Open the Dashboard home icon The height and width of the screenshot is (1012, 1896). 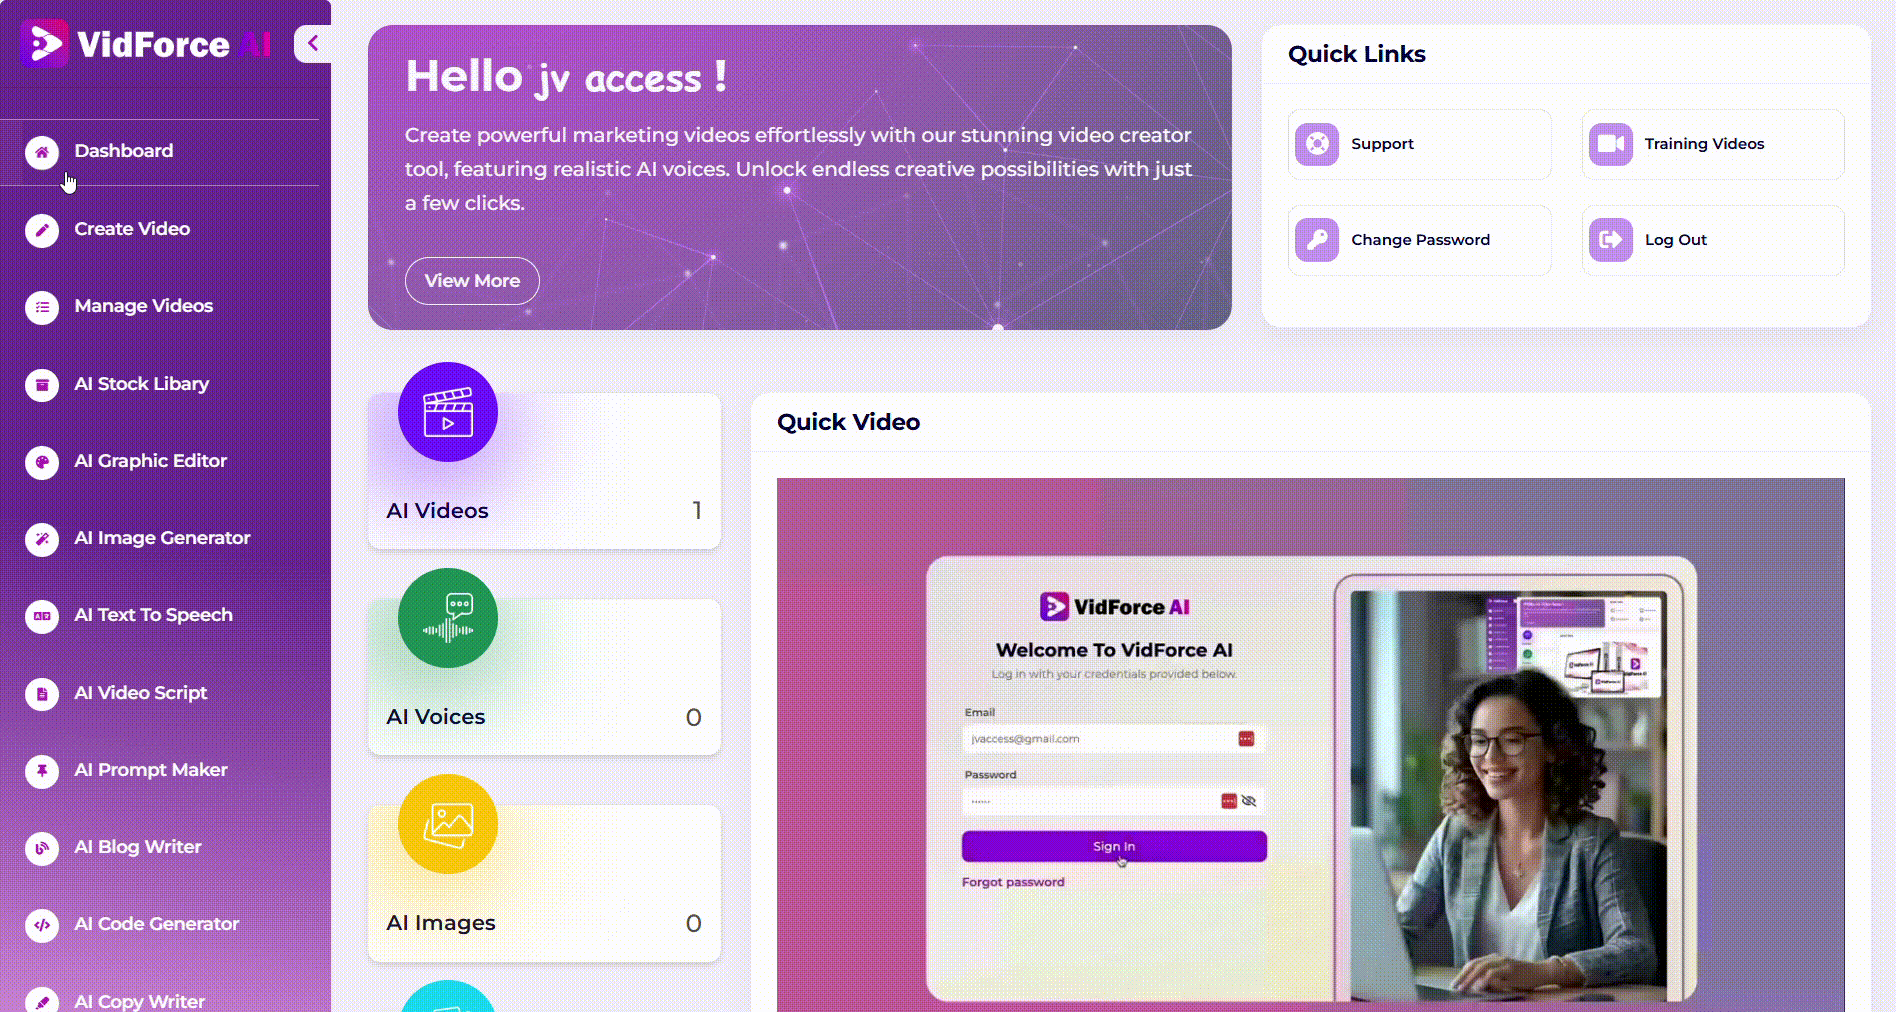pyautogui.click(x=42, y=152)
